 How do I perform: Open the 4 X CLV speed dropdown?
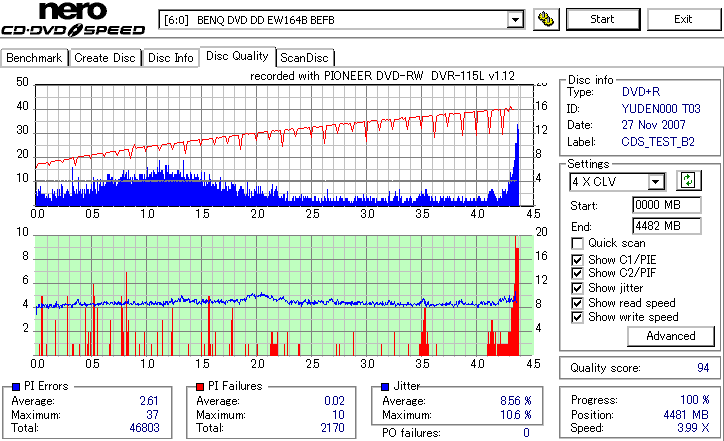click(x=655, y=181)
